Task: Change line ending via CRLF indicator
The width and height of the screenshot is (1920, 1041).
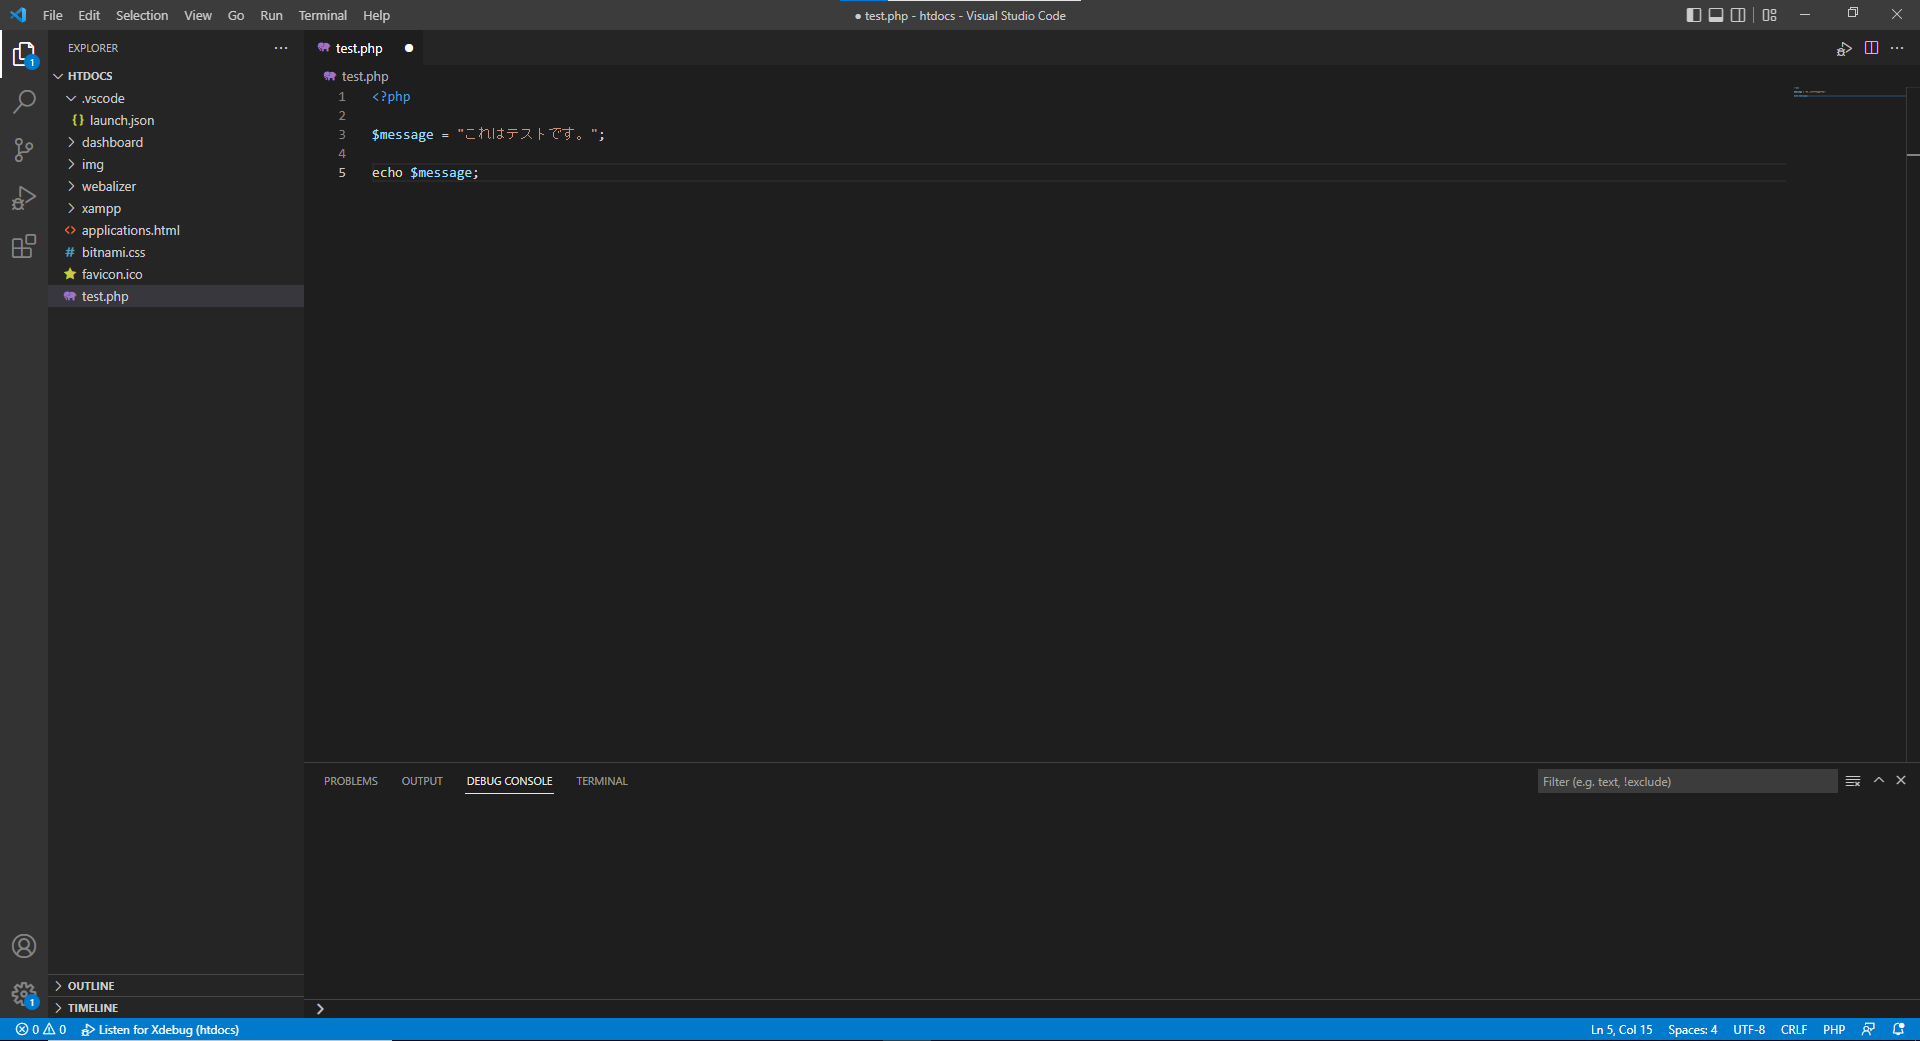Action: (x=1794, y=1030)
